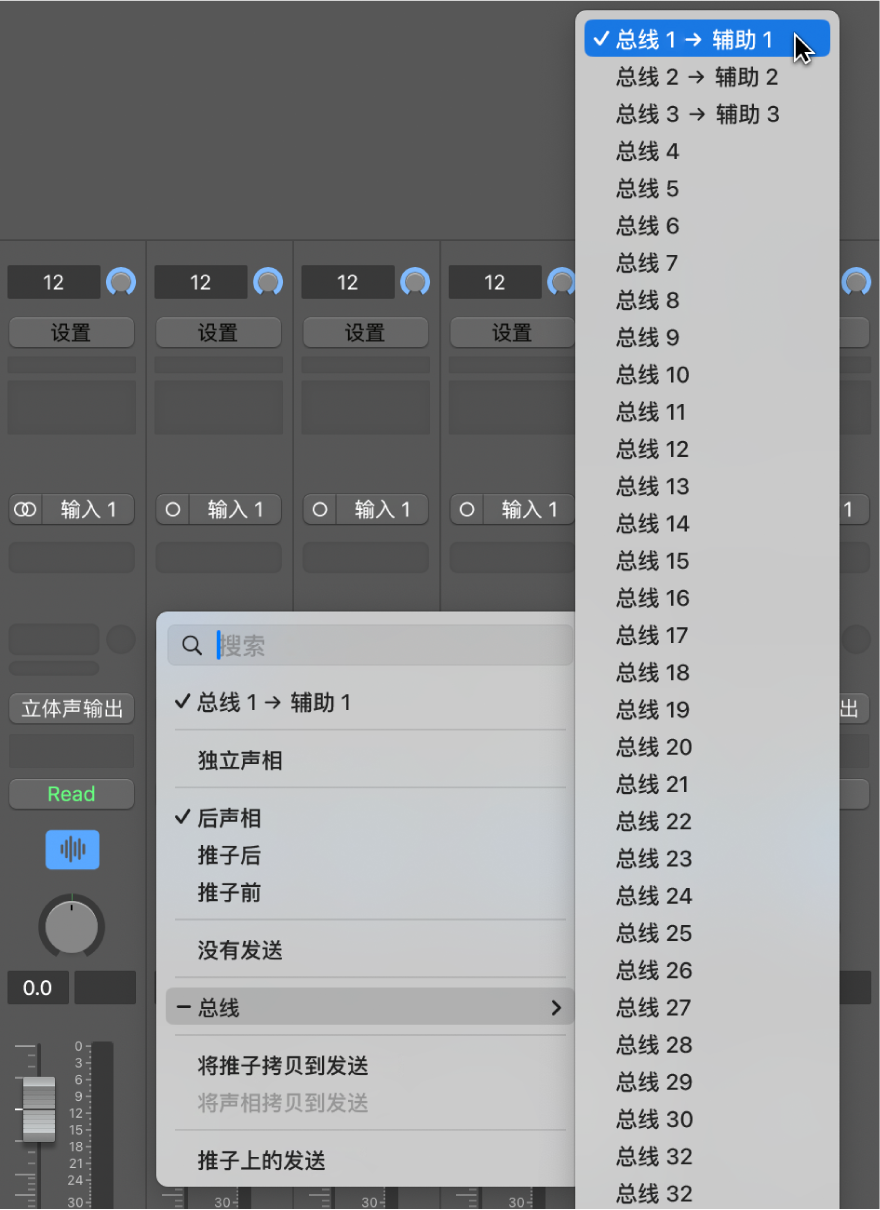Choose 总线 2 → 辅助 2 from the bus list
Image resolution: width=880 pixels, height=1210 pixels.
690,76
